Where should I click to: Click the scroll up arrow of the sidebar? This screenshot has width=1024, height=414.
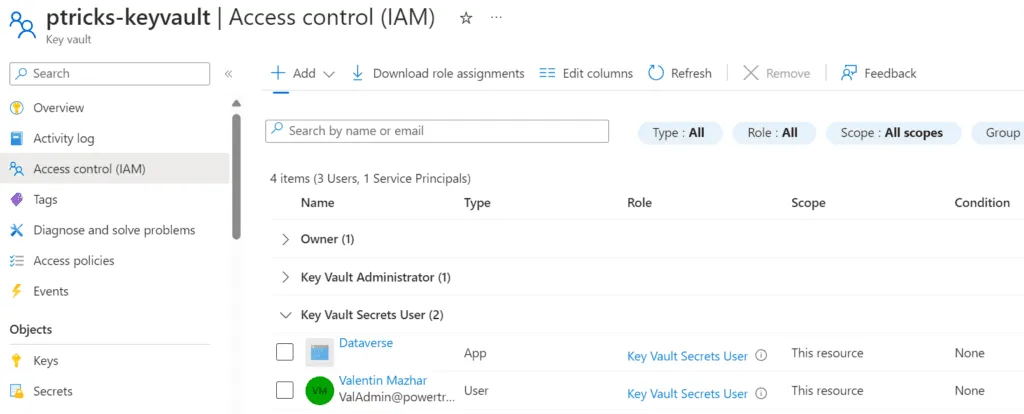pyautogui.click(x=236, y=103)
